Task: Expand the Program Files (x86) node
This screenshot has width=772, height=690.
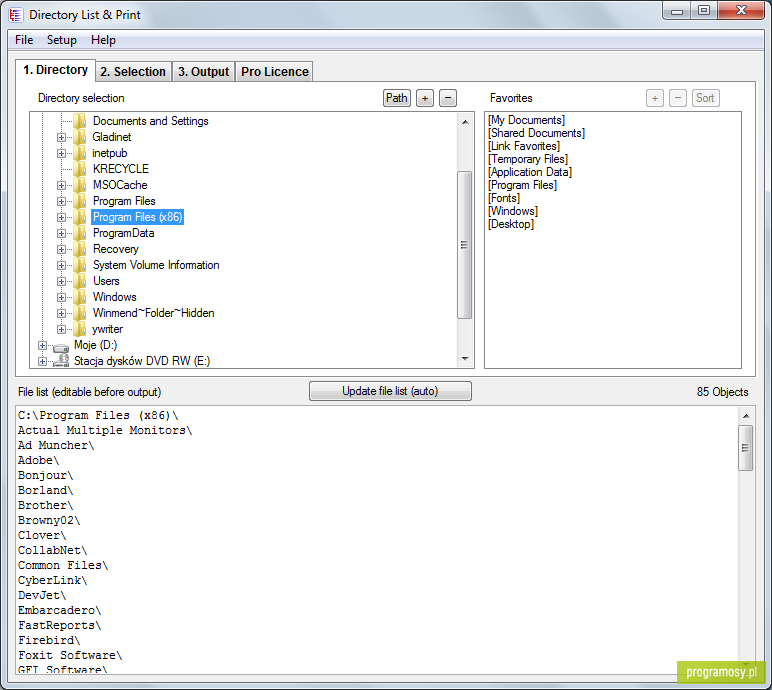Action: pyautogui.click(x=61, y=217)
